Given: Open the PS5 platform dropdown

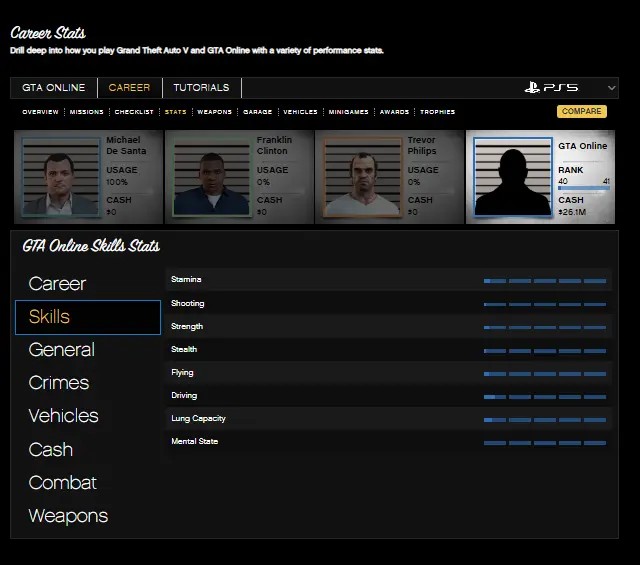Looking at the screenshot, I should (570, 88).
